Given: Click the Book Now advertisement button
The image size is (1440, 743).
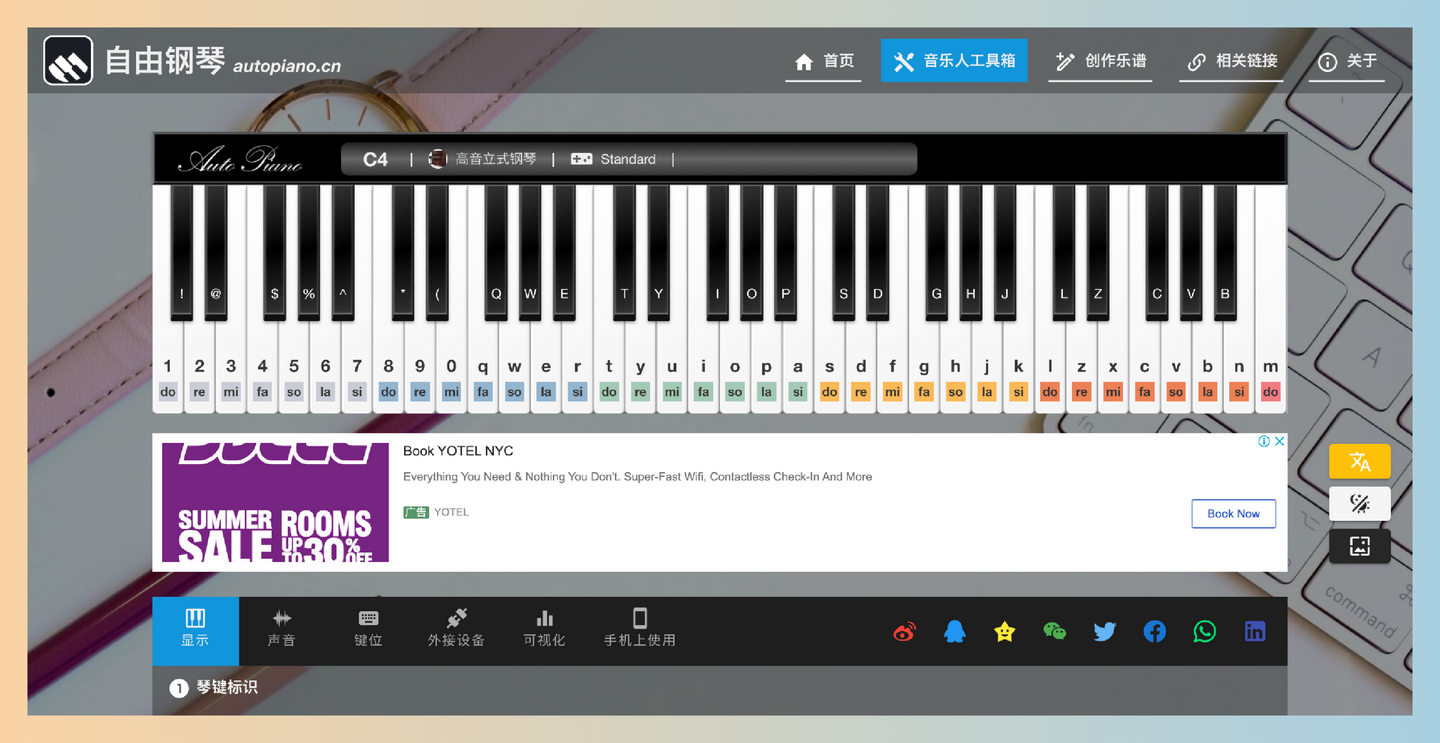Looking at the screenshot, I should click(1233, 513).
